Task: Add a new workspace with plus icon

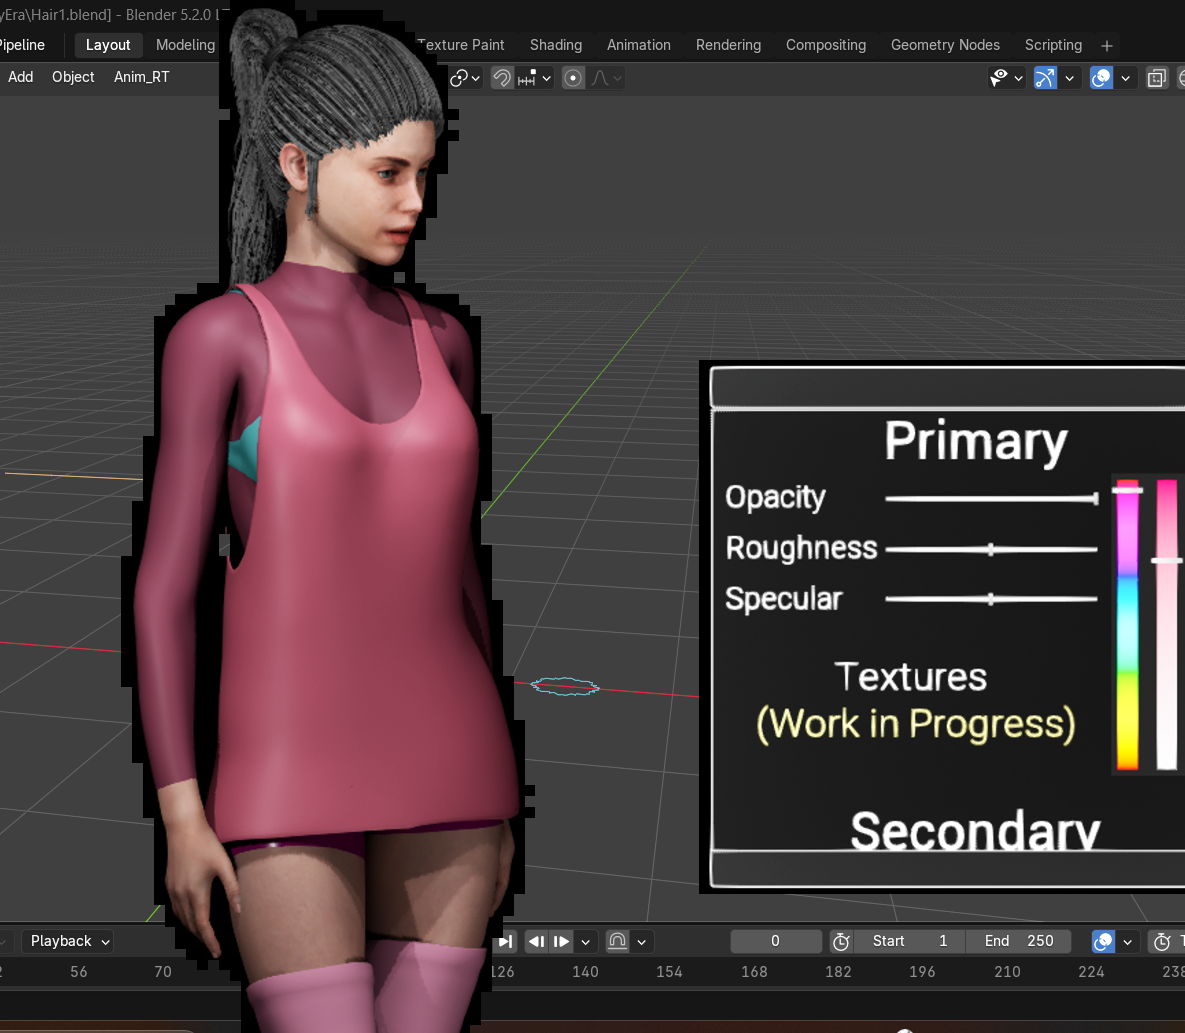Action: tap(1107, 46)
